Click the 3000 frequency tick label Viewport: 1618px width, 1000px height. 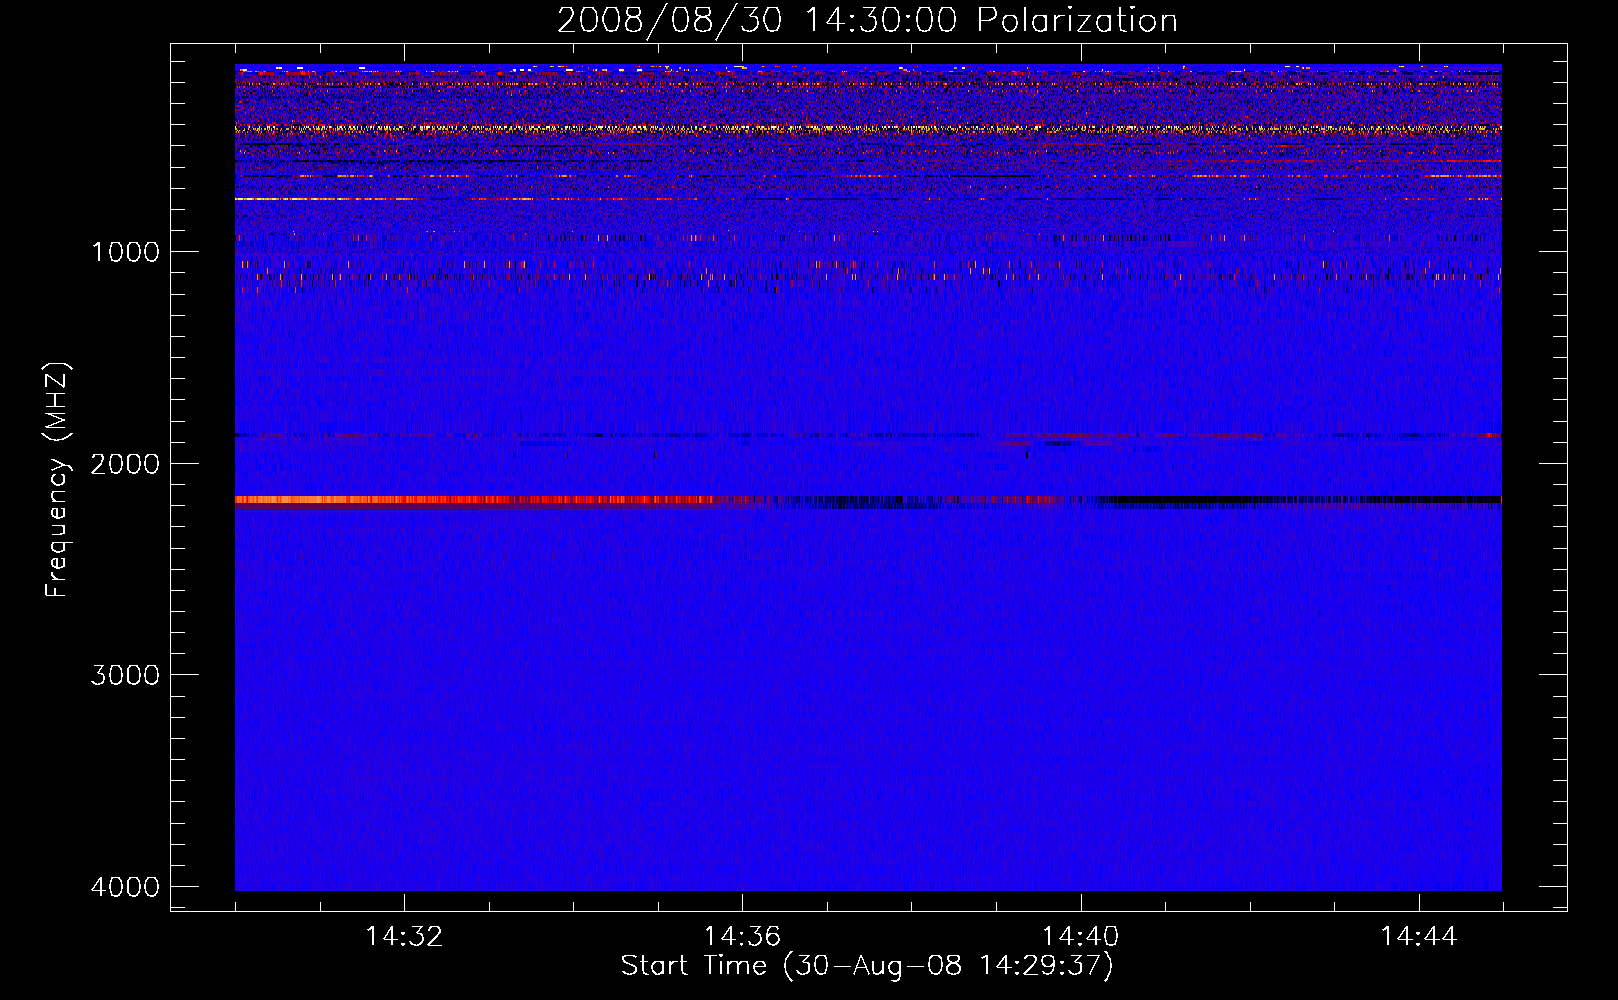(x=125, y=675)
